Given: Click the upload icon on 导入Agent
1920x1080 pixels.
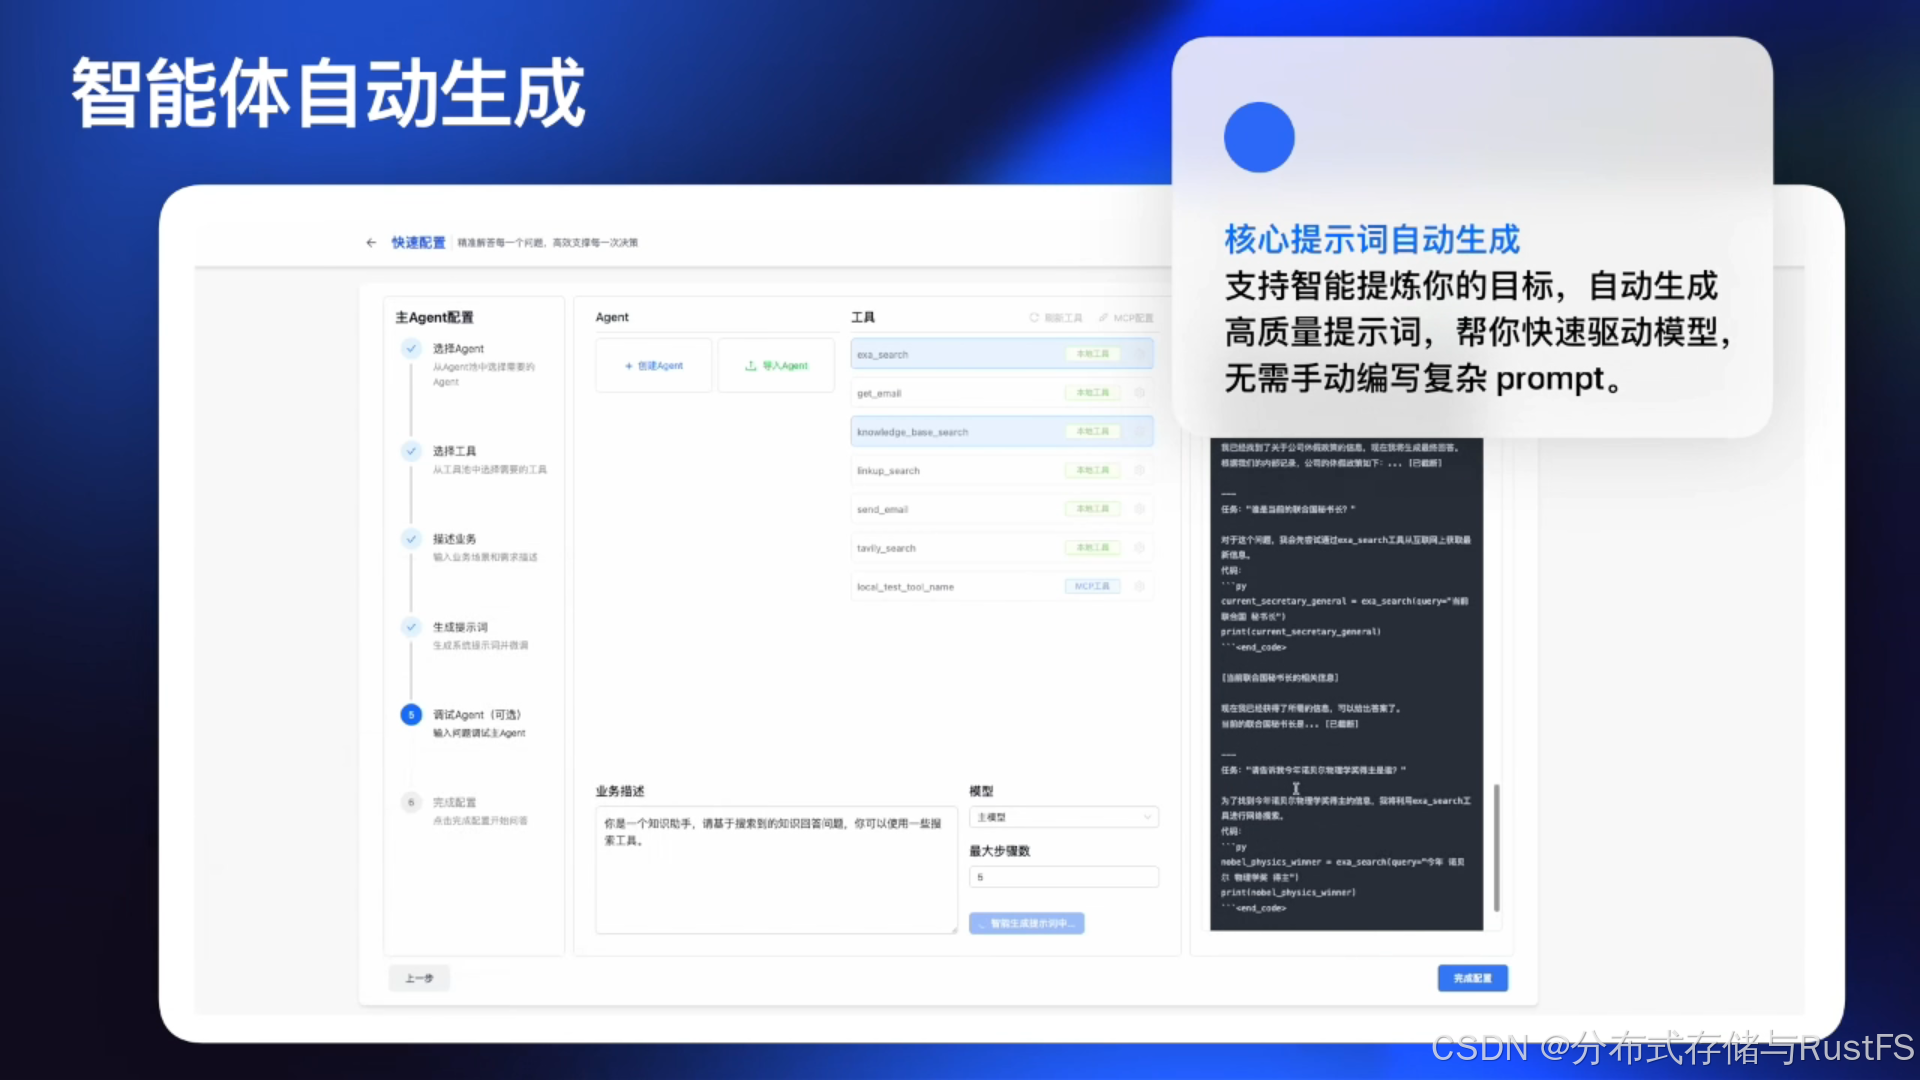Looking at the screenshot, I should pyautogui.click(x=751, y=366).
